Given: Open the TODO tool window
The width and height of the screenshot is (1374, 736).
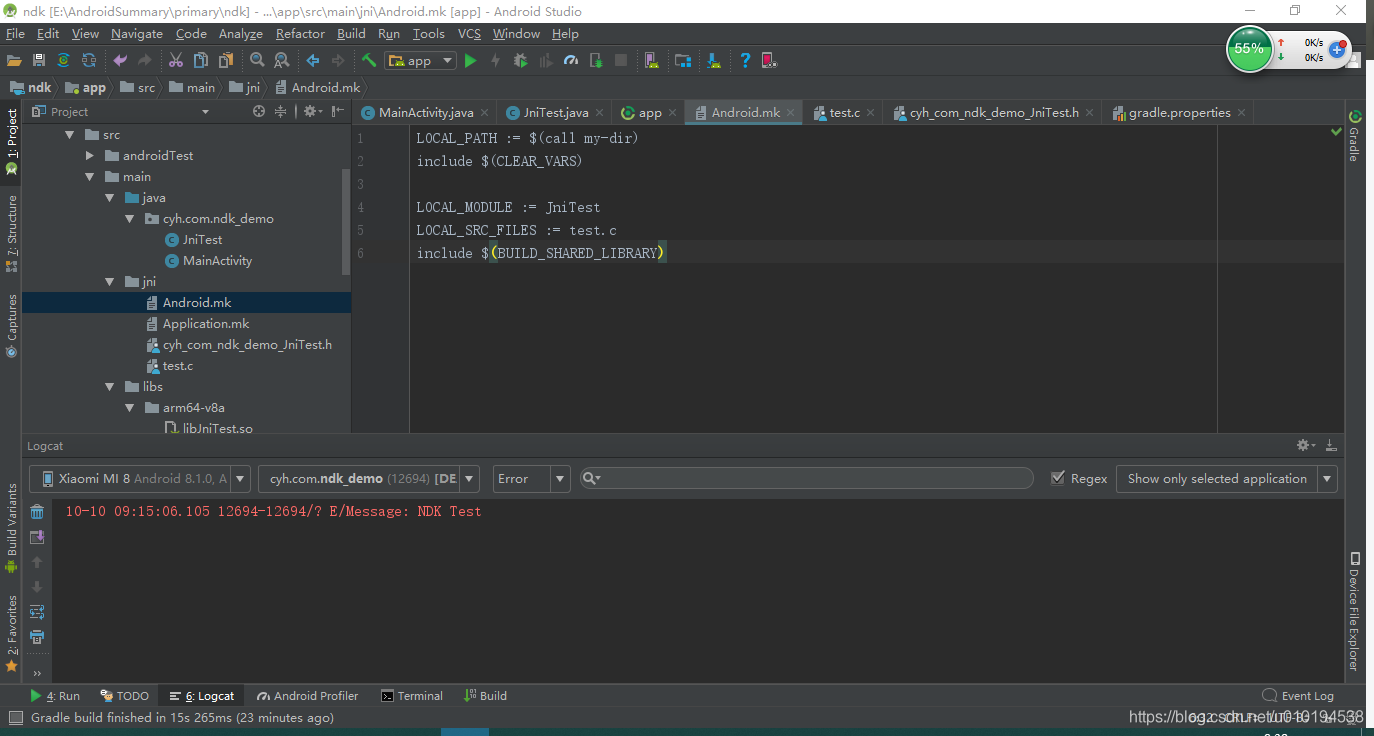Looking at the screenshot, I should [124, 696].
